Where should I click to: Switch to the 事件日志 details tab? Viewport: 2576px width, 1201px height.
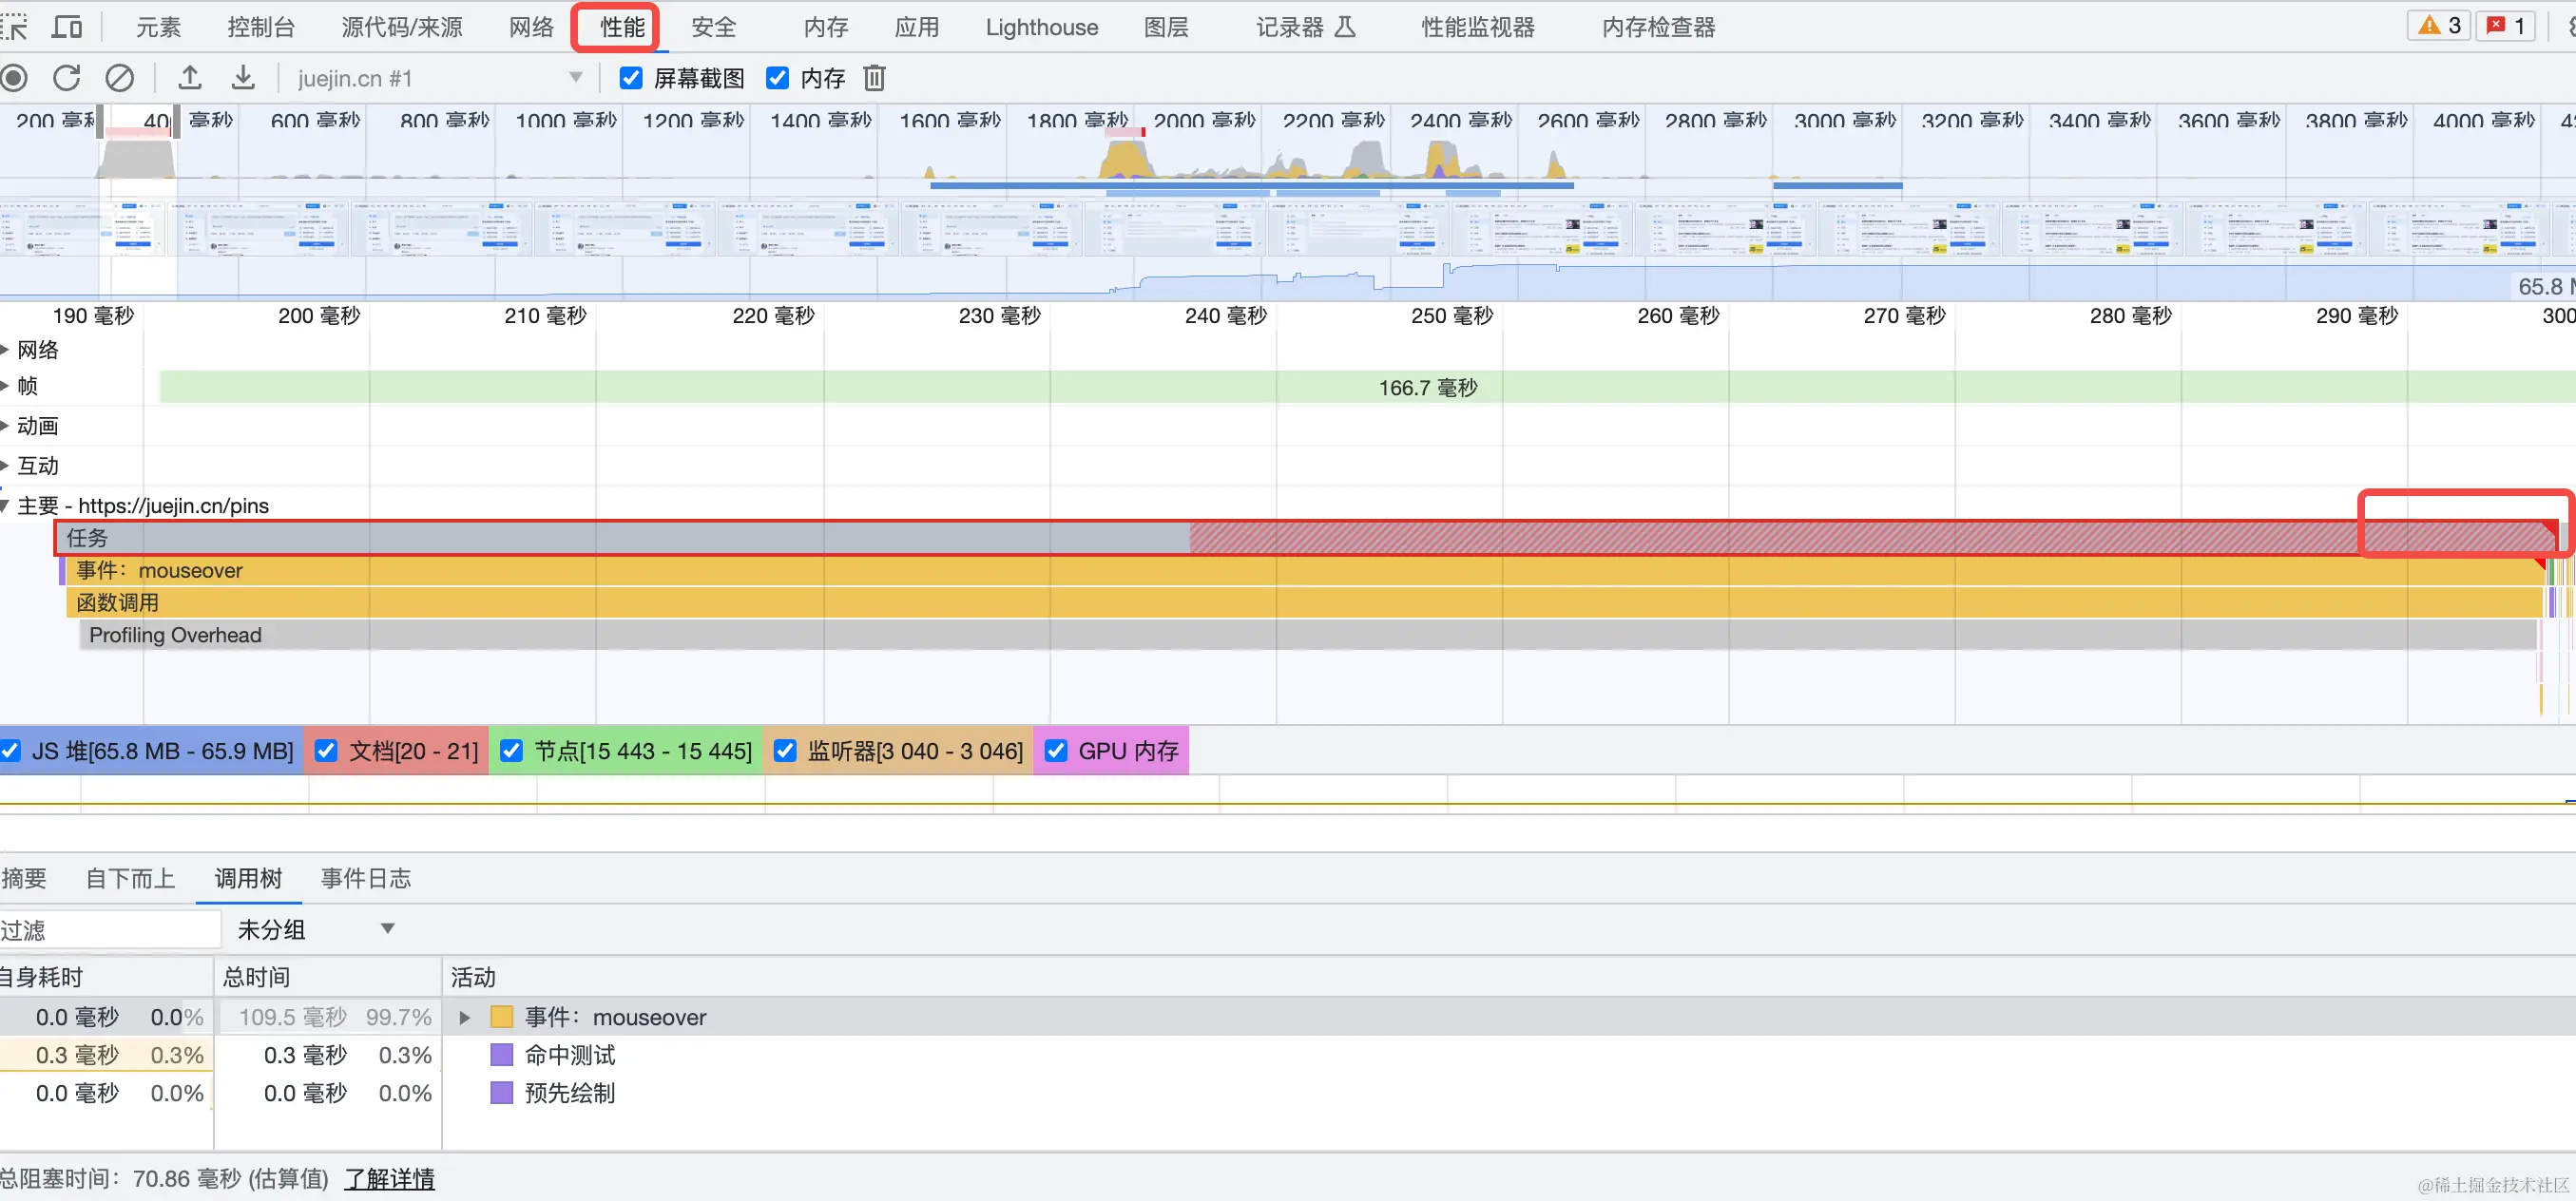[x=366, y=879]
